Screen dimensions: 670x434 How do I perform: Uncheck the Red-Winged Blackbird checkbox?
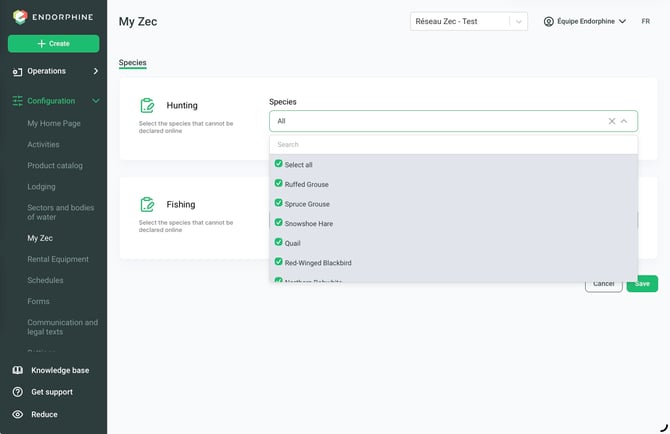279,262
